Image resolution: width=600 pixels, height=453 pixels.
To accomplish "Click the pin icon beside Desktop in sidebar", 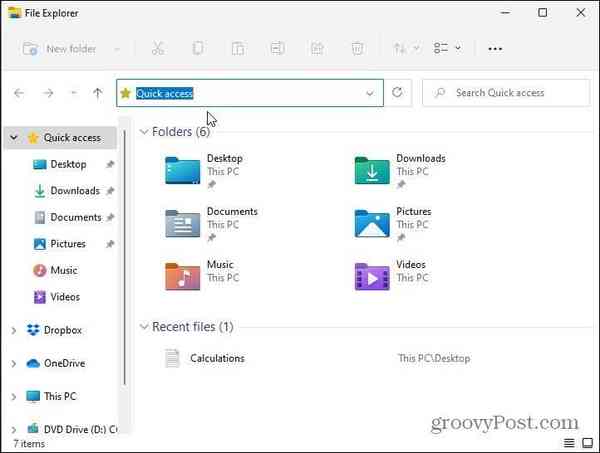I will coord(110,165).
